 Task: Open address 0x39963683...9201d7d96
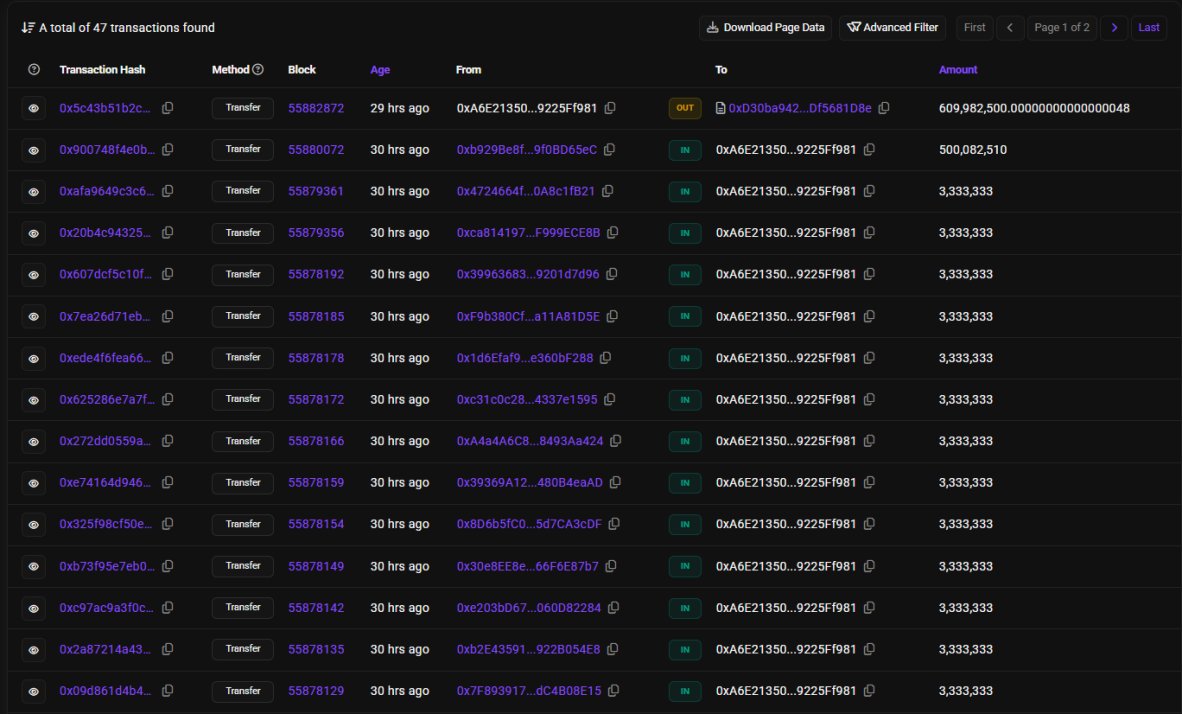pyautogui.click(x=528, y=274)
